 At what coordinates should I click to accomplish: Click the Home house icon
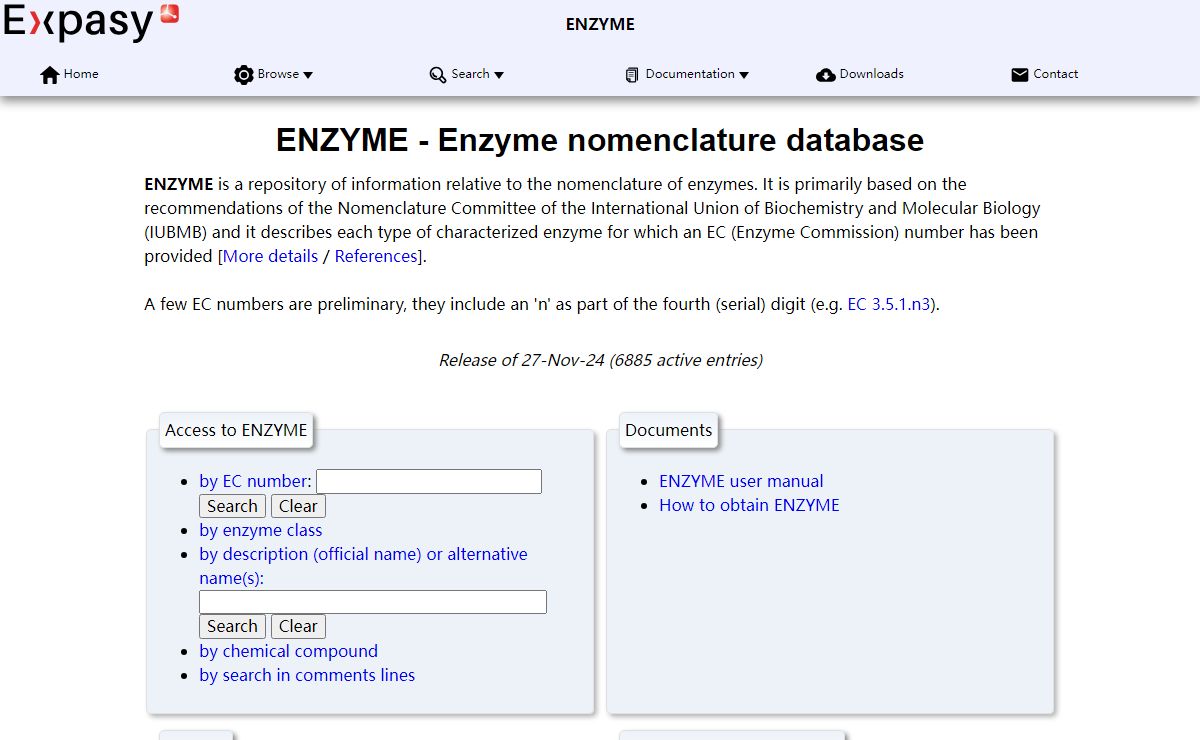coord(50,75)
